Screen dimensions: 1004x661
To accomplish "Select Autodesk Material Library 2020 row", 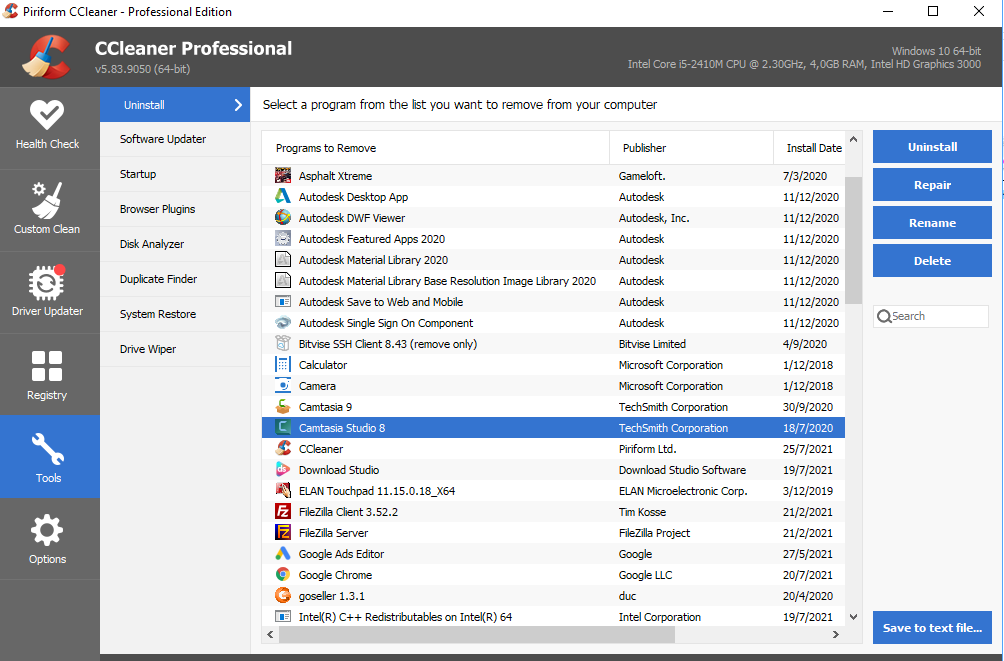I will tap(553, 260).
